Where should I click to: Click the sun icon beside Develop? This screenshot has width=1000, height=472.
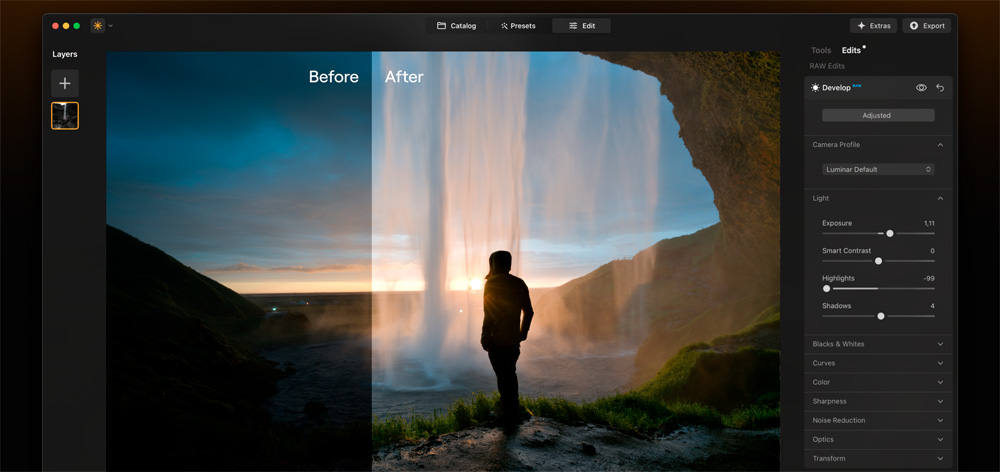[815, 88]
